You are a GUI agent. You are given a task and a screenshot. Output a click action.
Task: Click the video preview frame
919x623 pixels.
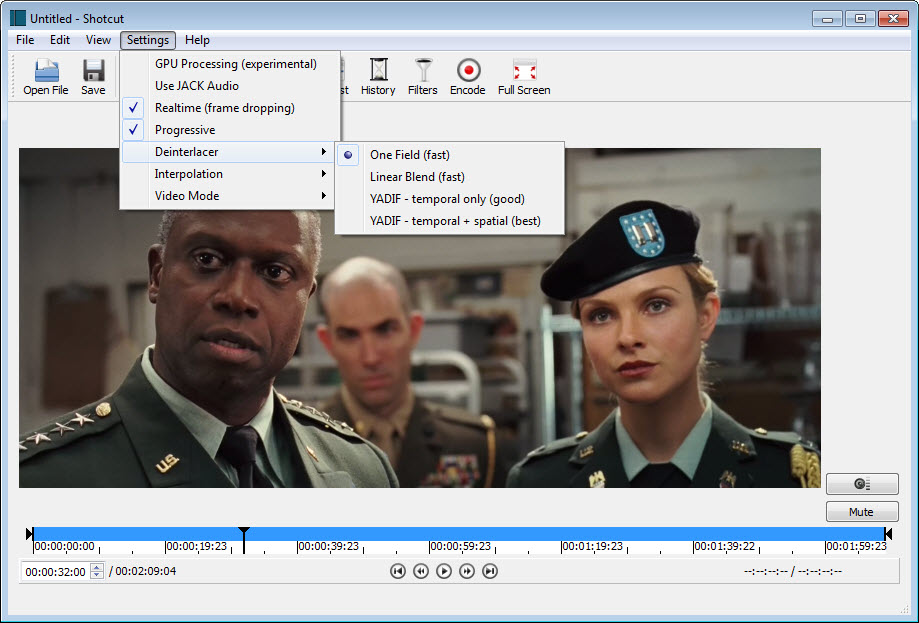420,318
